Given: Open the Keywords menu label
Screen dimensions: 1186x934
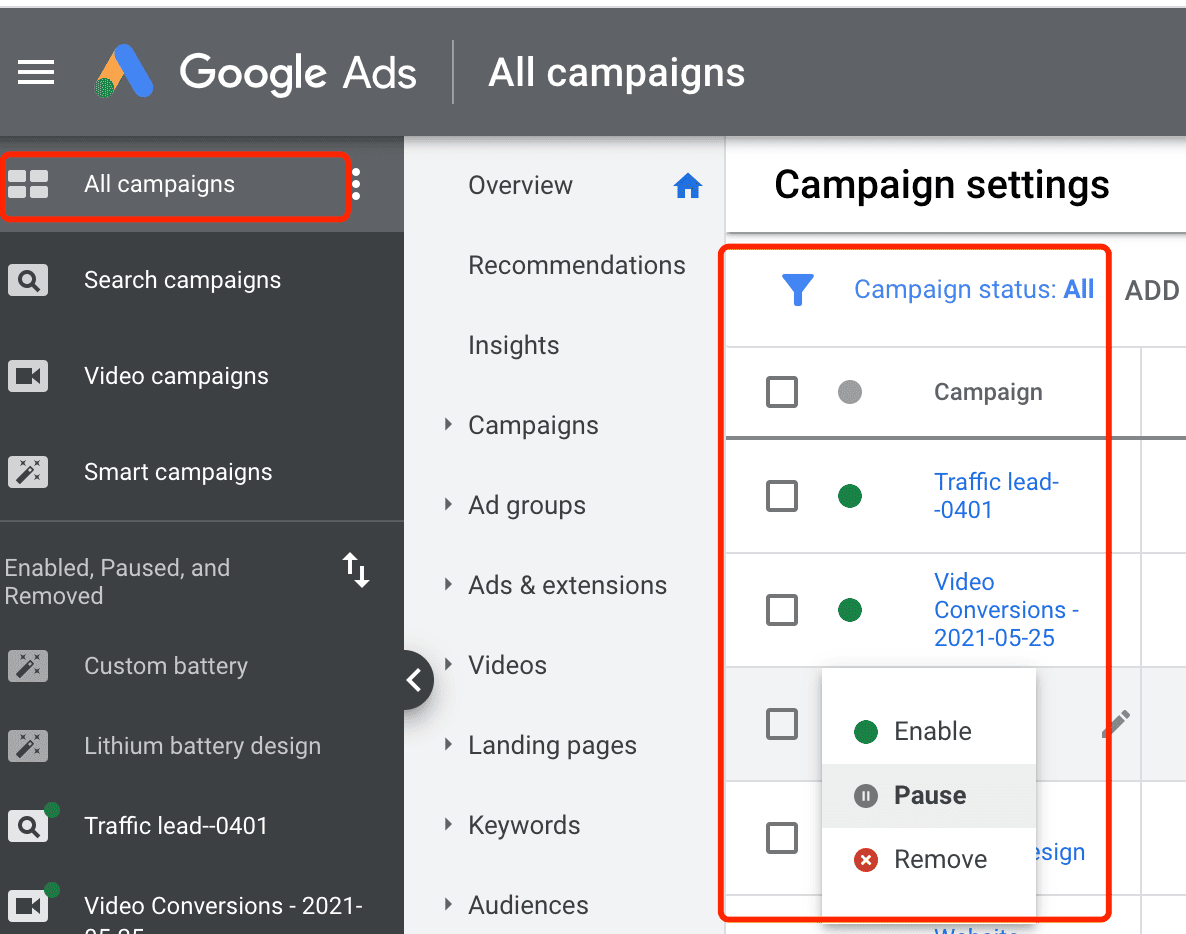Looking at the screenshot, I should coord(524,825).
